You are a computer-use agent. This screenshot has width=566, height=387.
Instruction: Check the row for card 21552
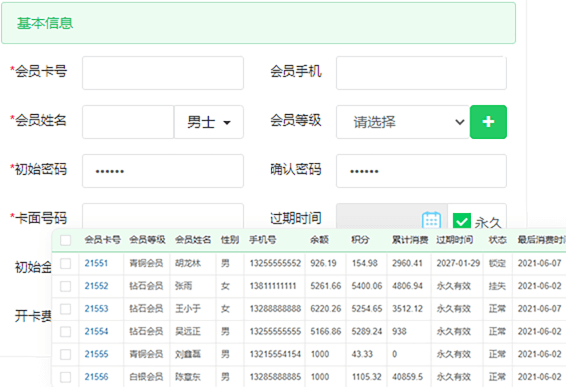pyautogui.click(x=65, y=286)
